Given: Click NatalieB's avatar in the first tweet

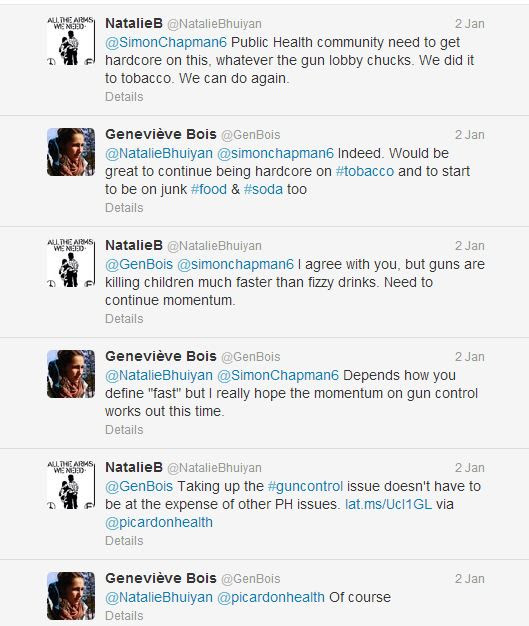Looking at the screenshot, I should tap(71, 41).
